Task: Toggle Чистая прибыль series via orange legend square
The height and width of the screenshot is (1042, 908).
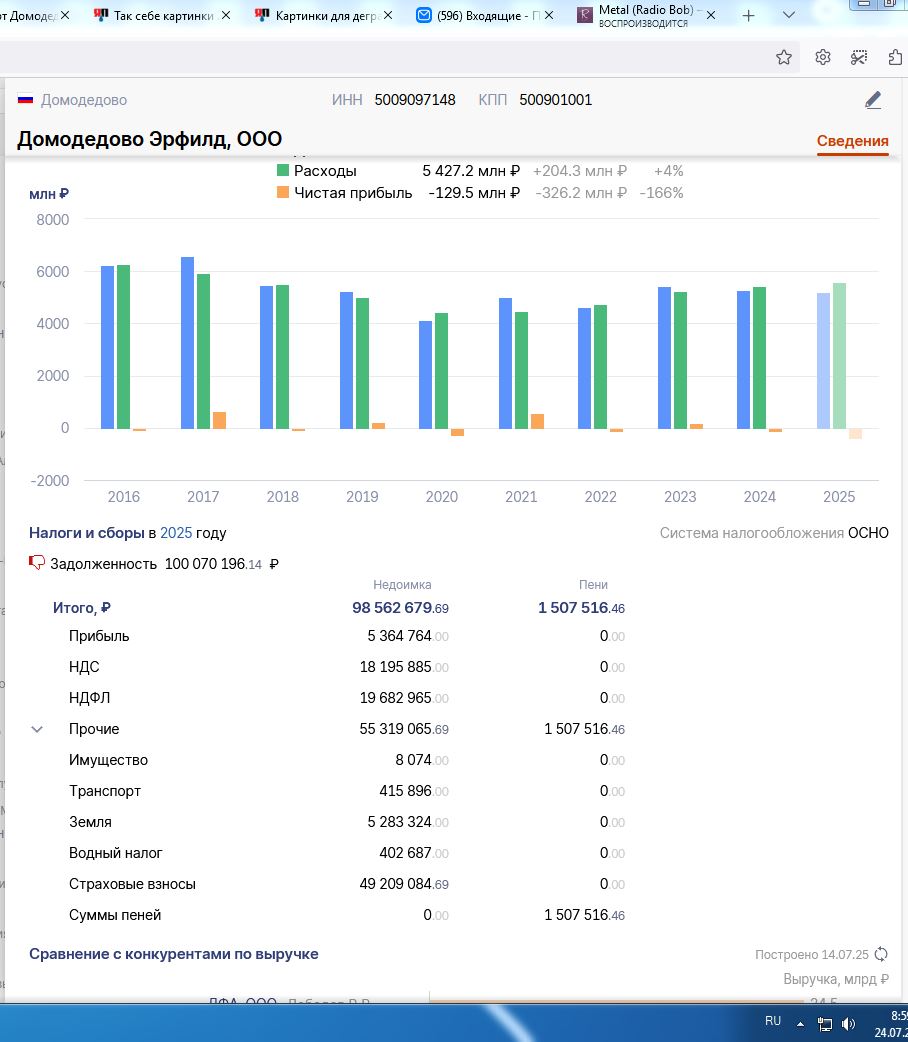Action: pos(283,193)
